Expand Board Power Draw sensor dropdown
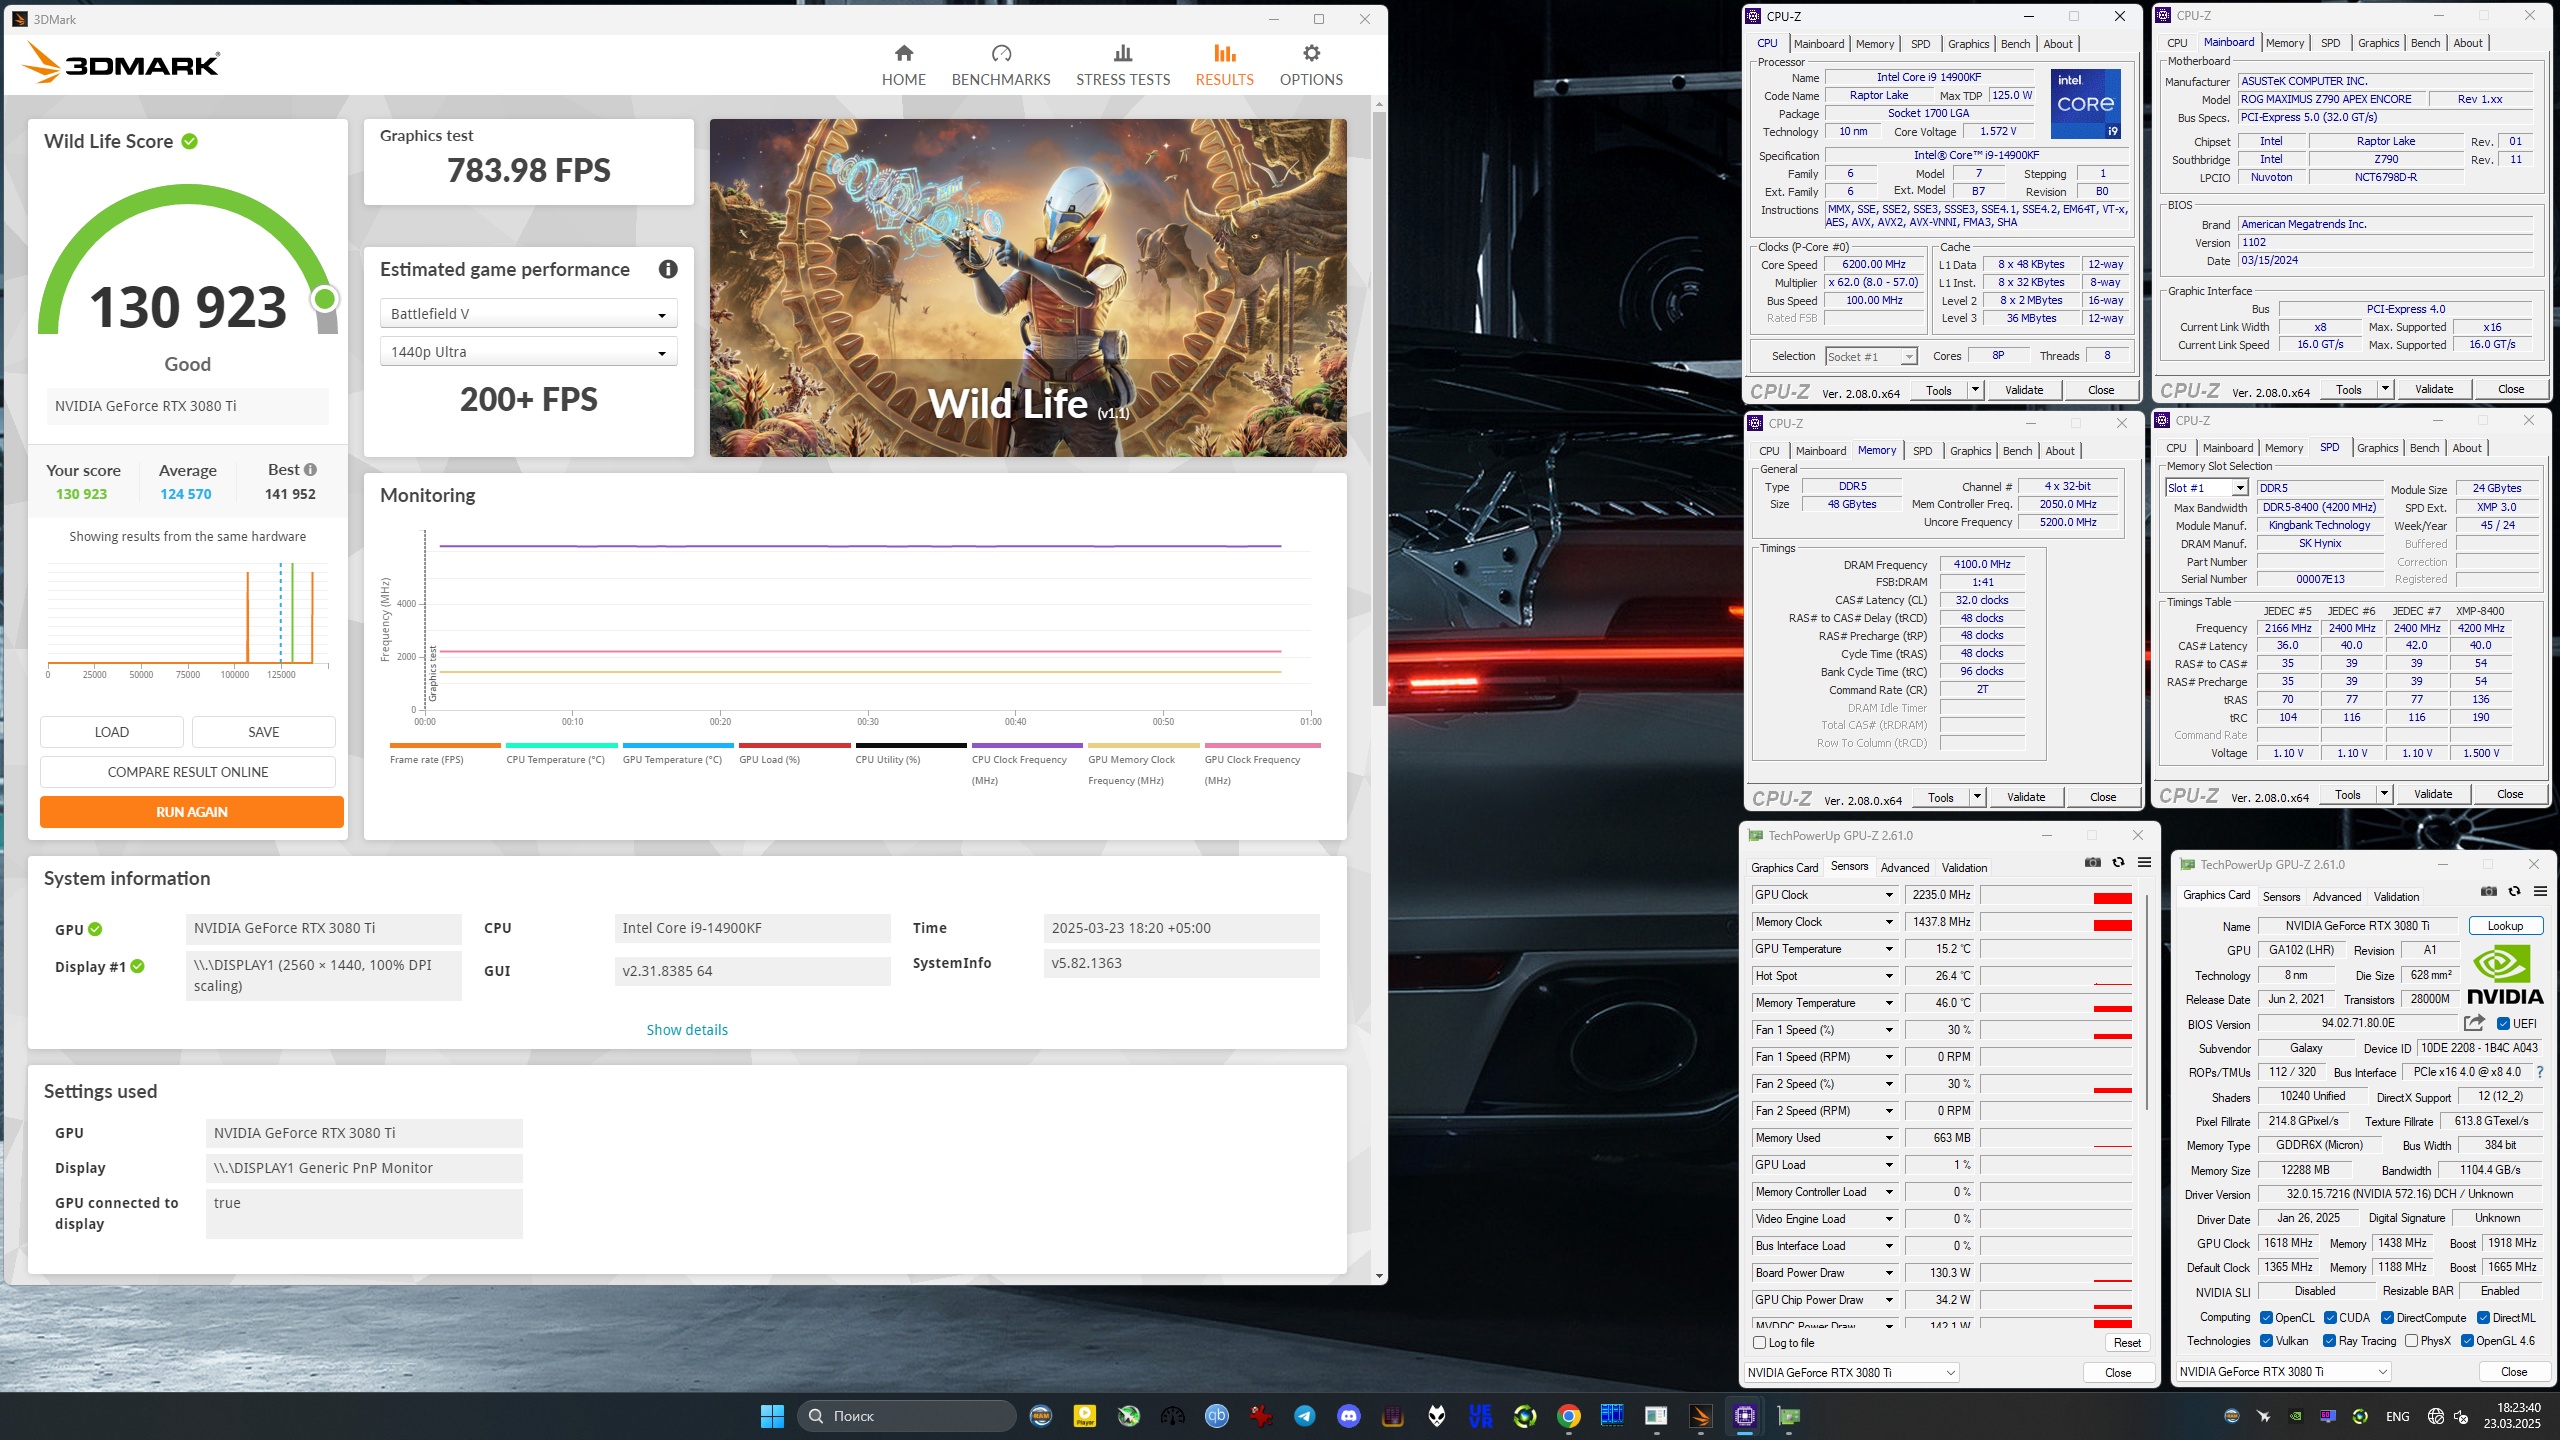Viewport: 2560px width, 1440px height. click(1889, 1273)
